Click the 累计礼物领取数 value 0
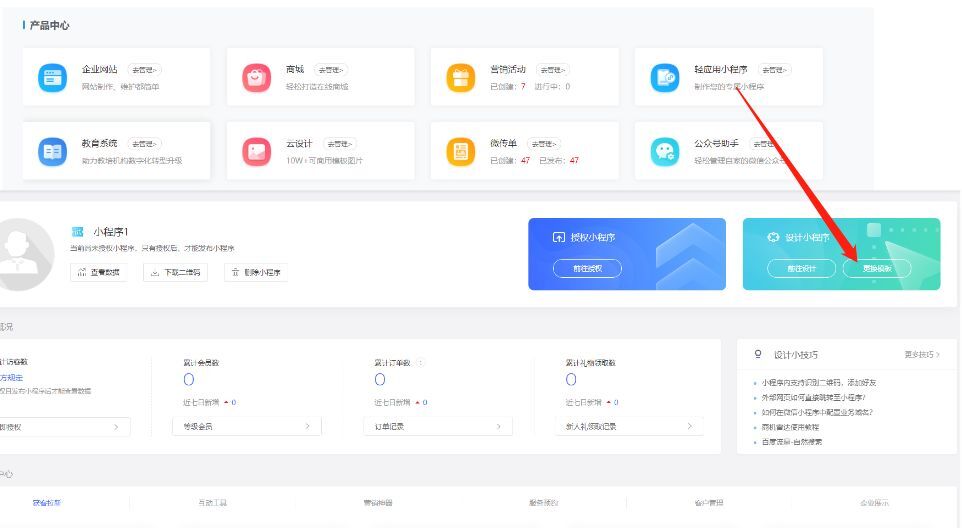The width and height of the screenshot is (962, 528). click(x=571, y=380)
